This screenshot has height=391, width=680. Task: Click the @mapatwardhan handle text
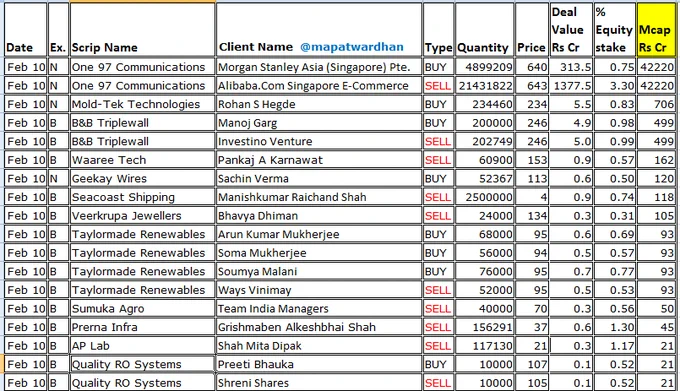352,47
